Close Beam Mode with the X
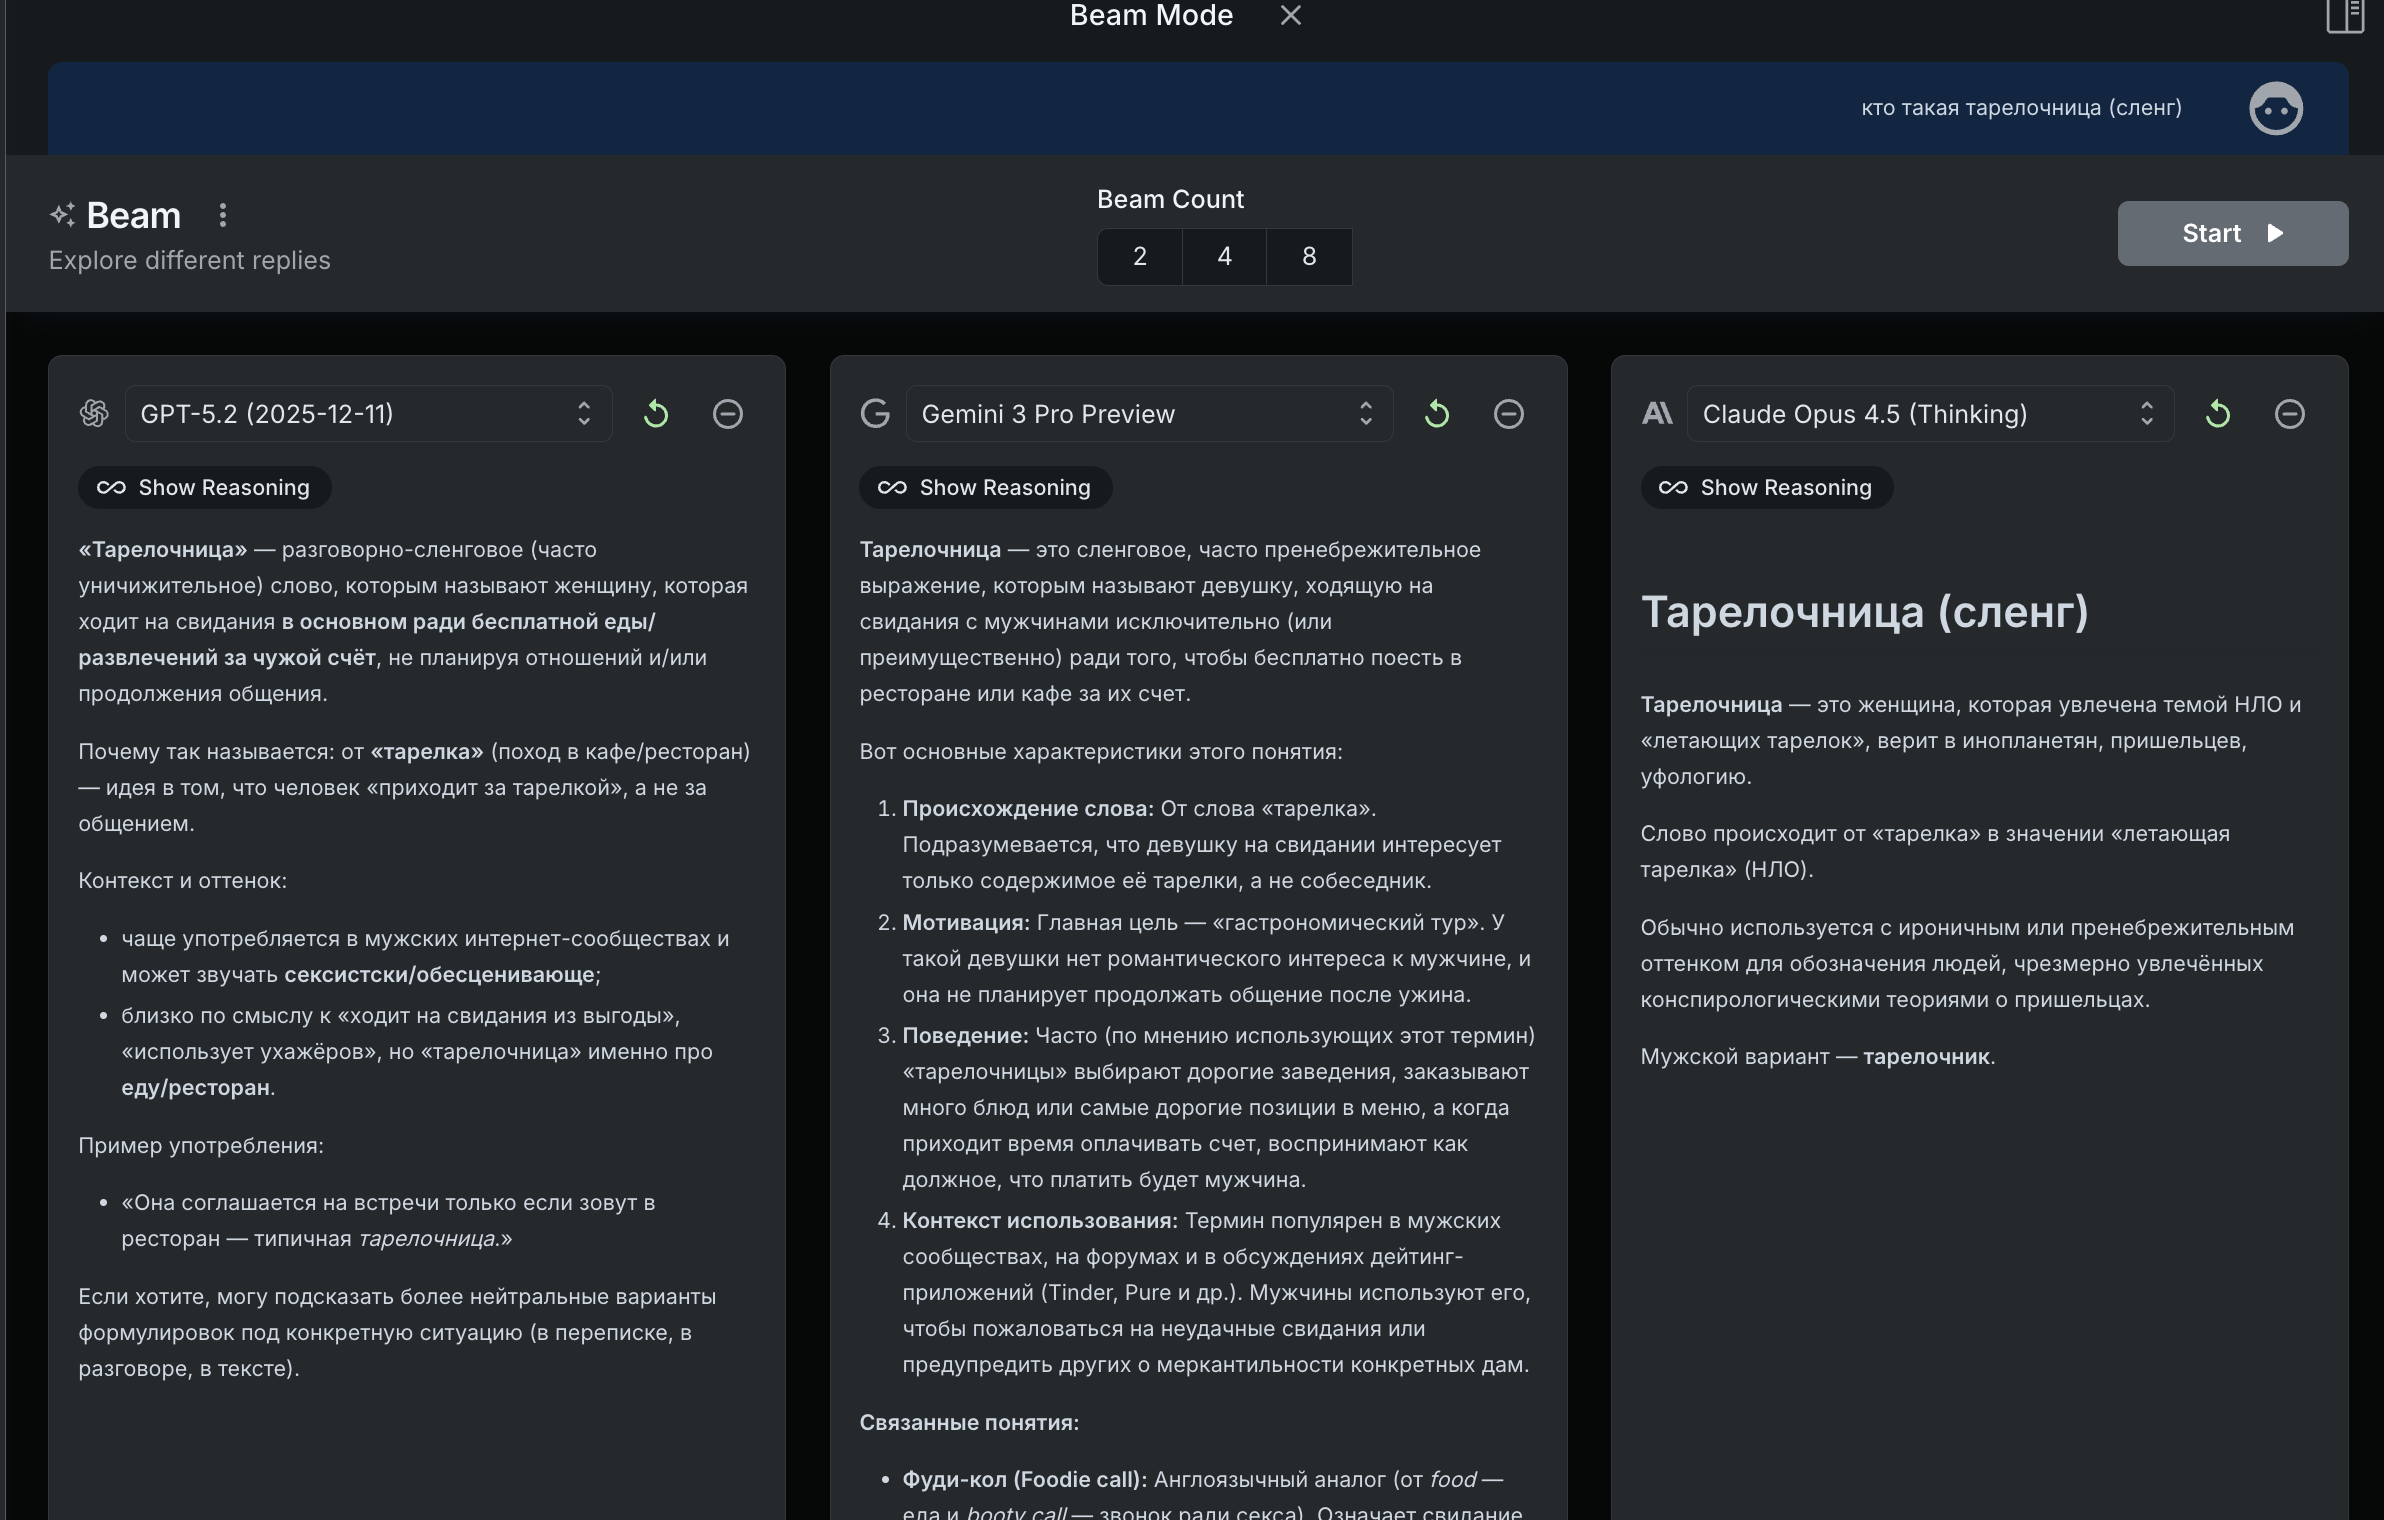This screenshot has height=1520, width=2384. pos(1291,15)
